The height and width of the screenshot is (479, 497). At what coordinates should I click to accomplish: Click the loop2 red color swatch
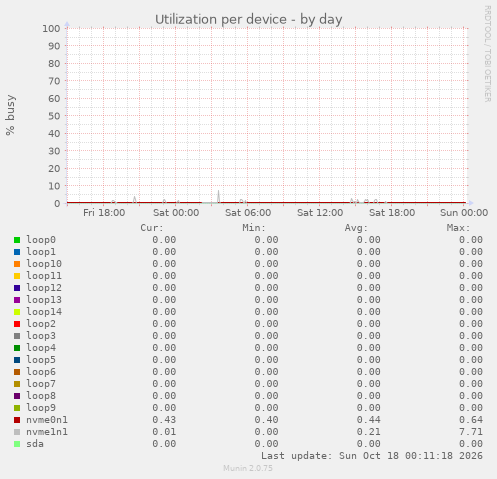click(x=17, y=324)
